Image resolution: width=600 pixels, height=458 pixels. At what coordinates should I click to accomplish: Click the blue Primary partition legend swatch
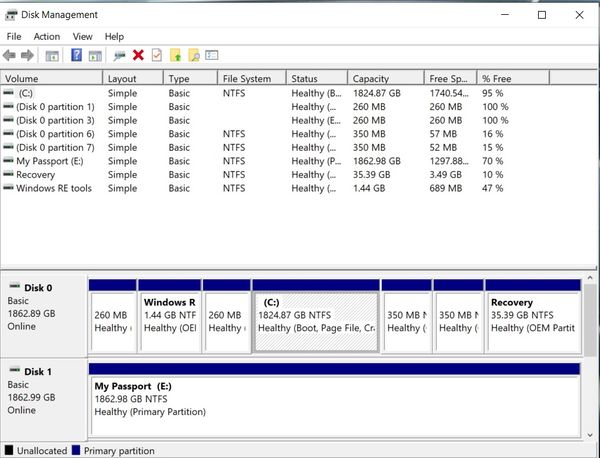pyautogui.click(x=75, y=451)
